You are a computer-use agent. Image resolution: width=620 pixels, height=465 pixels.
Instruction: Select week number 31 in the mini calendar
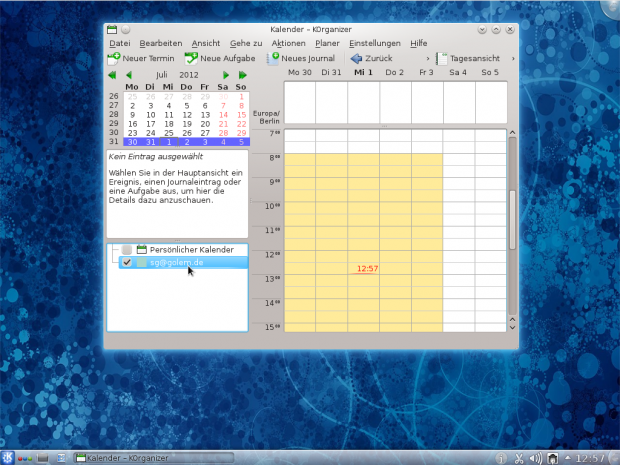[x=114, y=141]
